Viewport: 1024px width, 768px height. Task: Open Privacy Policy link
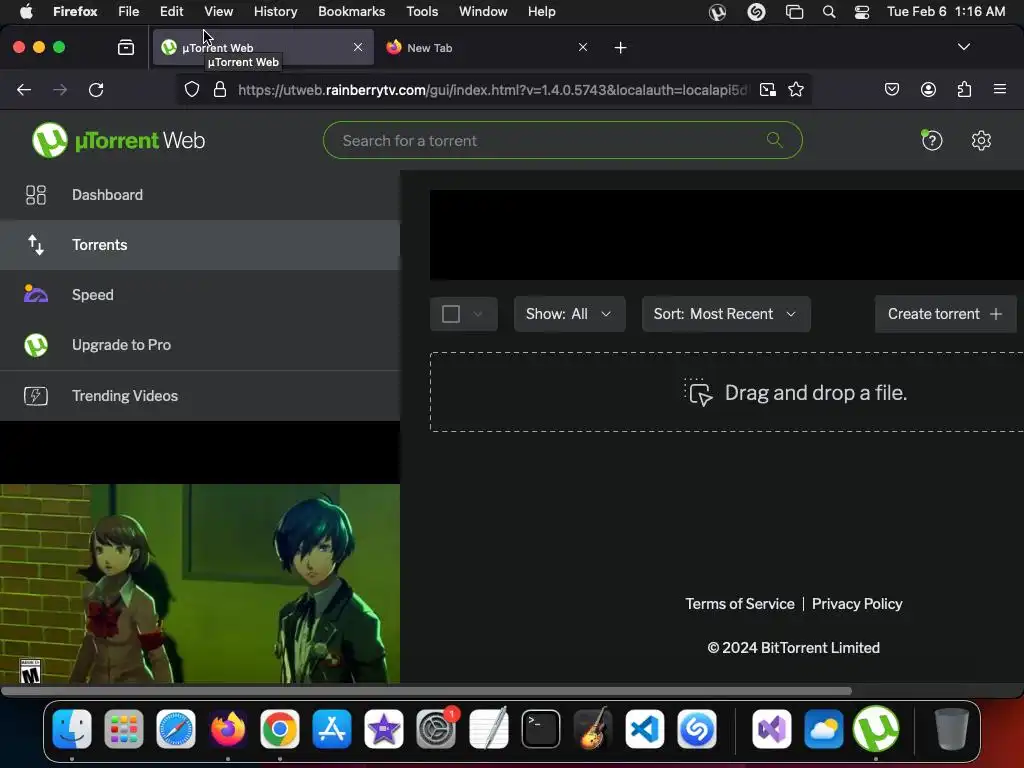(857, 604)
